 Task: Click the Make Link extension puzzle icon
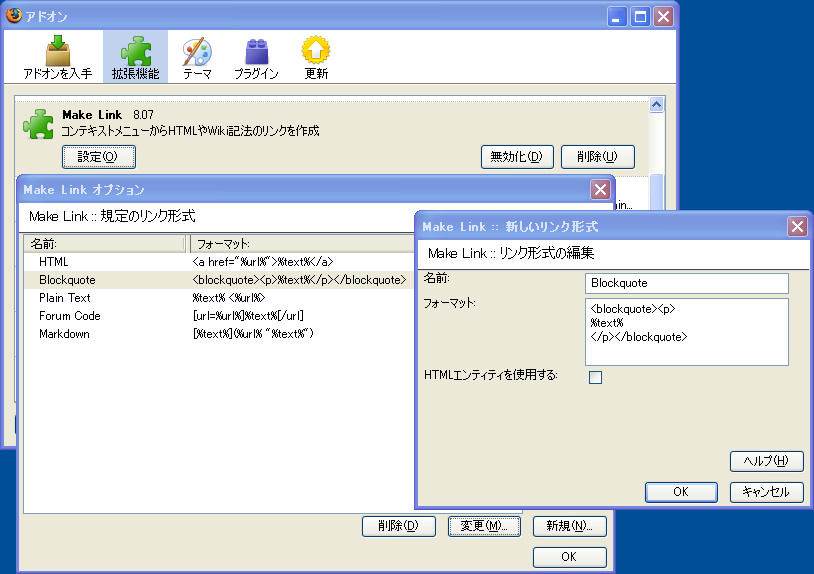coord(38,124)
